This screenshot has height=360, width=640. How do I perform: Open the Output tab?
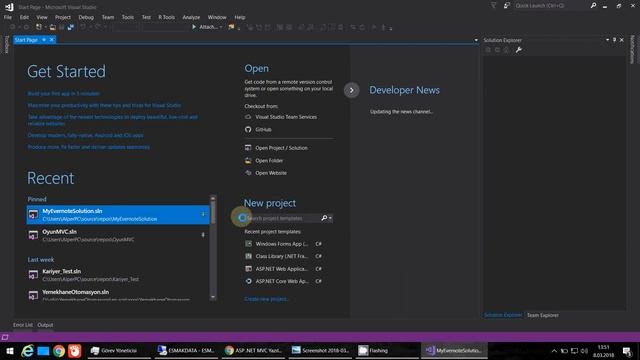click(x=45, y=325)
